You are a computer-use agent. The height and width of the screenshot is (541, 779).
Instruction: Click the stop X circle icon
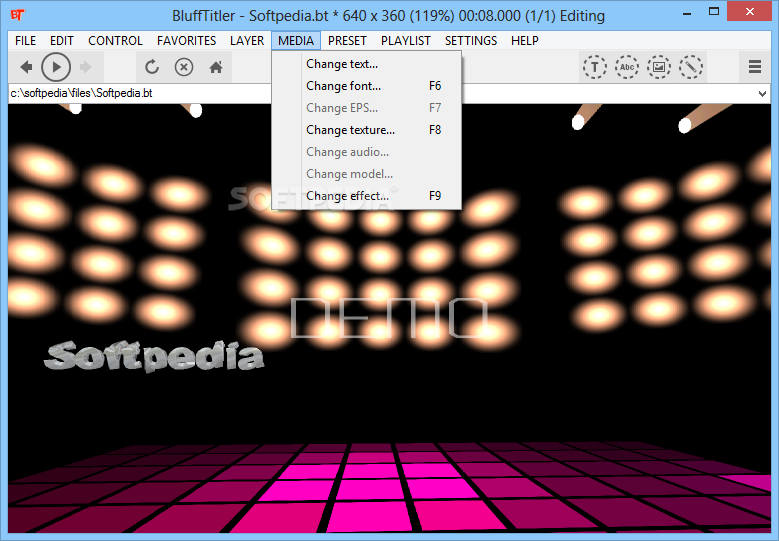coord(184,67)
